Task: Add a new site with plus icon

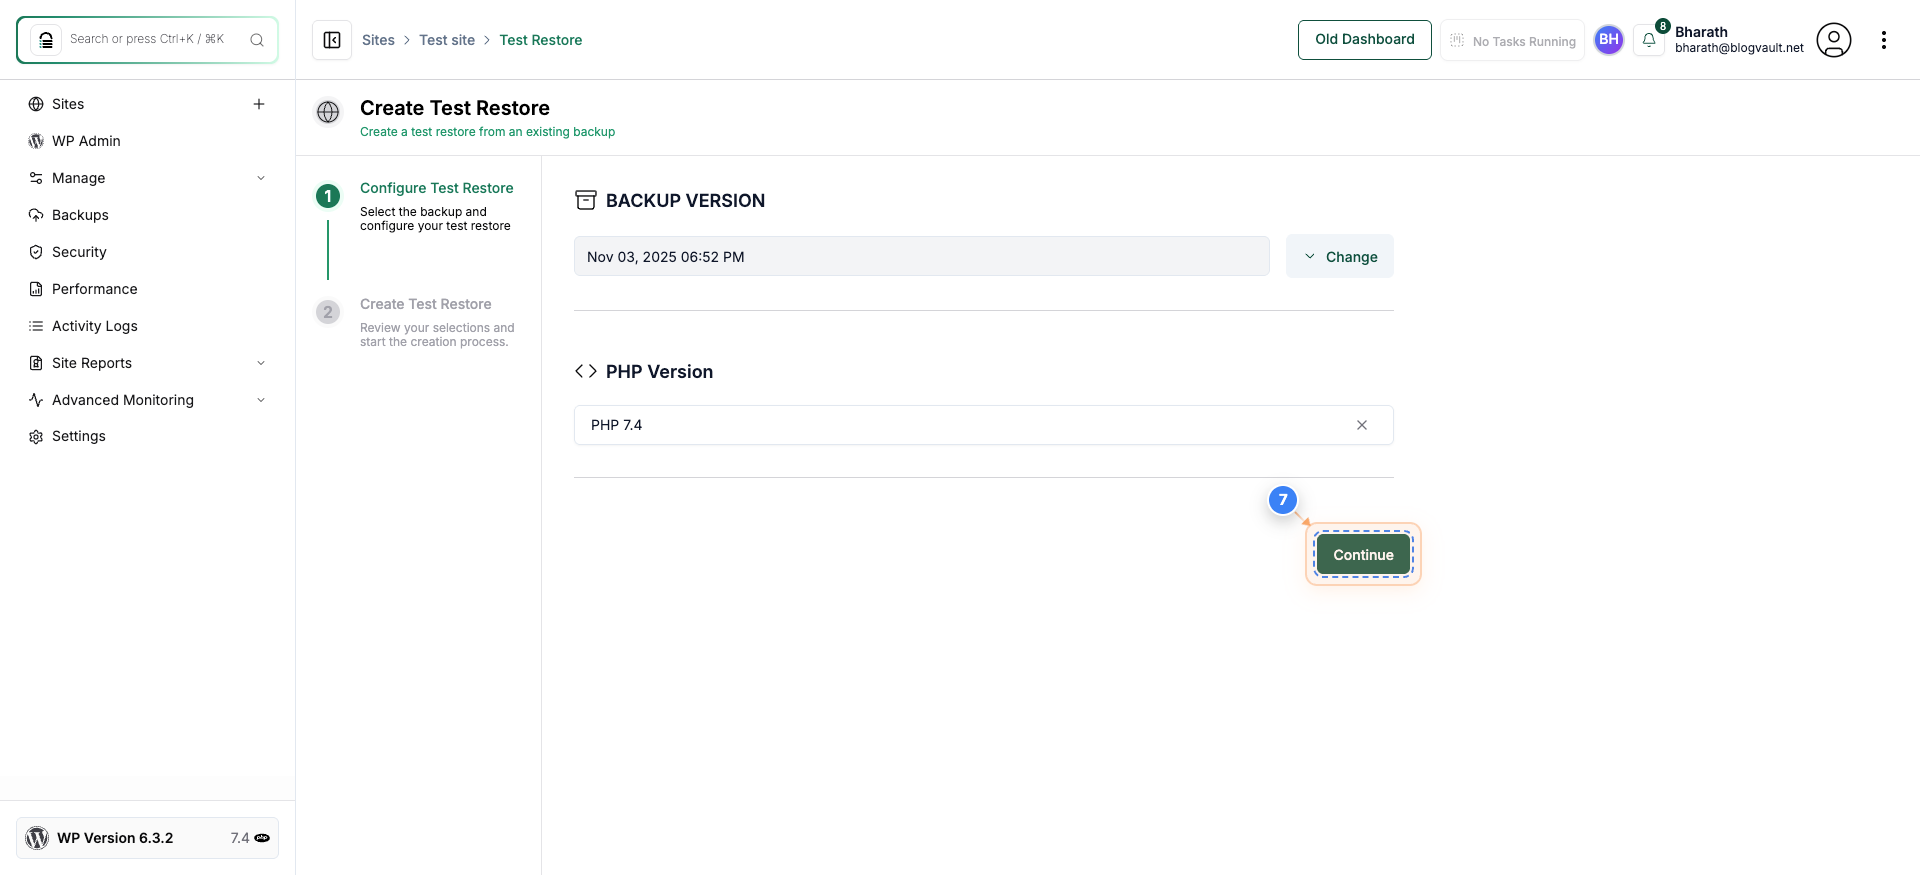Action: point(259,104)
